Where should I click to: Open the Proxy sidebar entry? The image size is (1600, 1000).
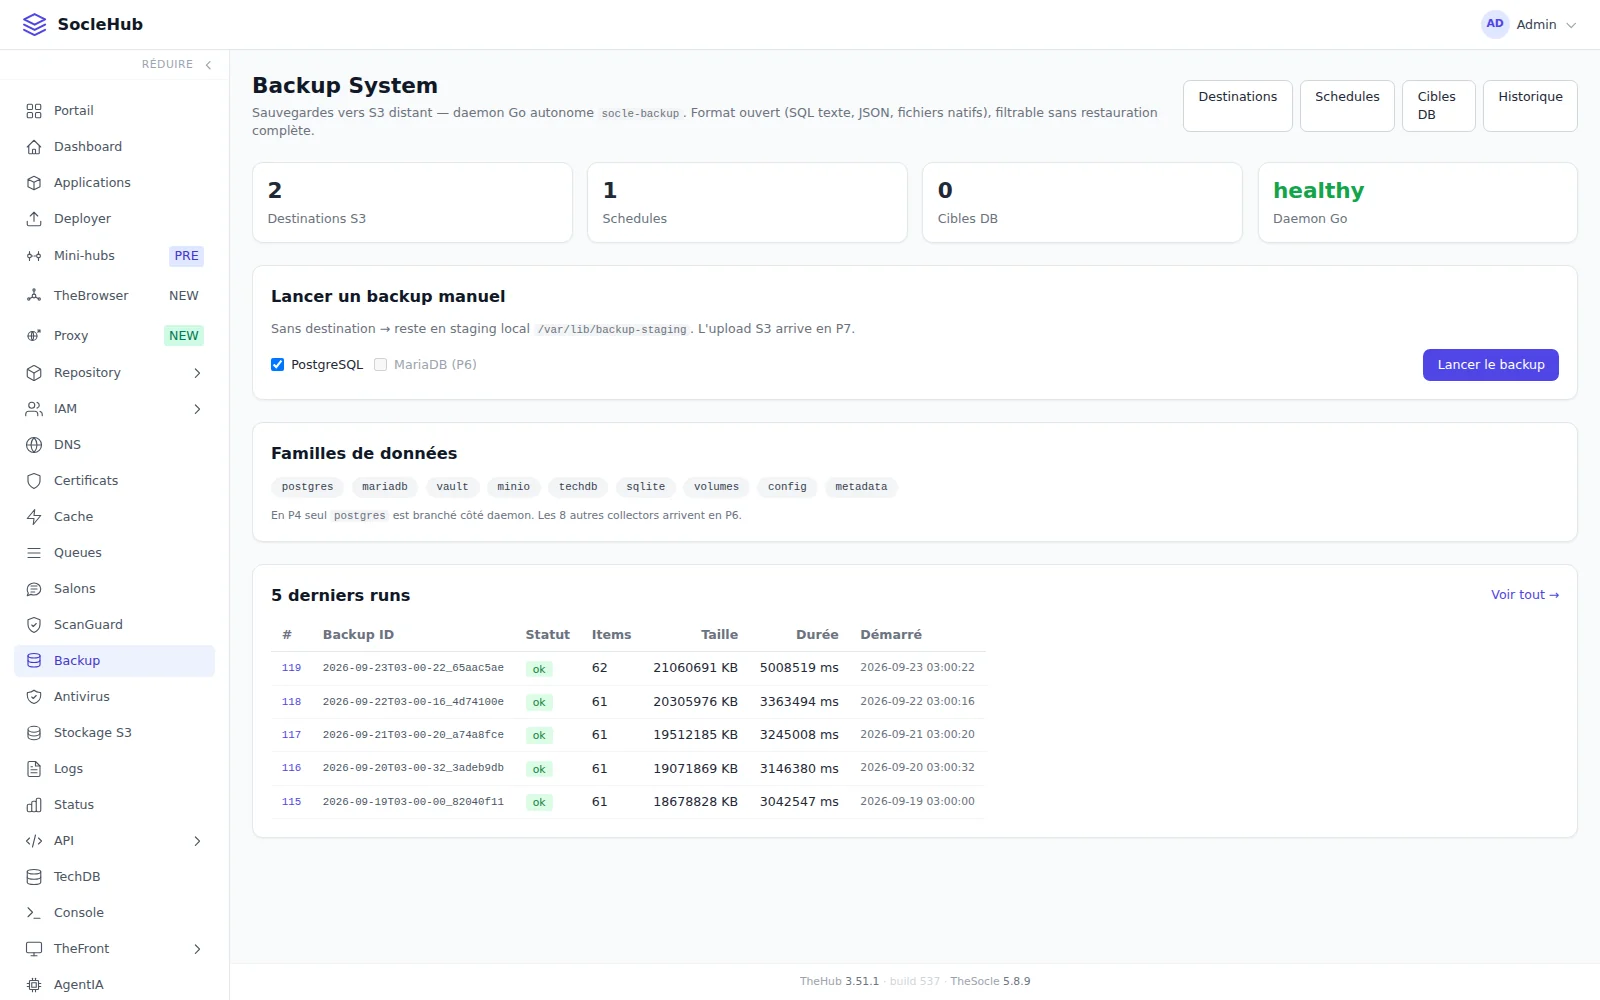coord(114,336)
